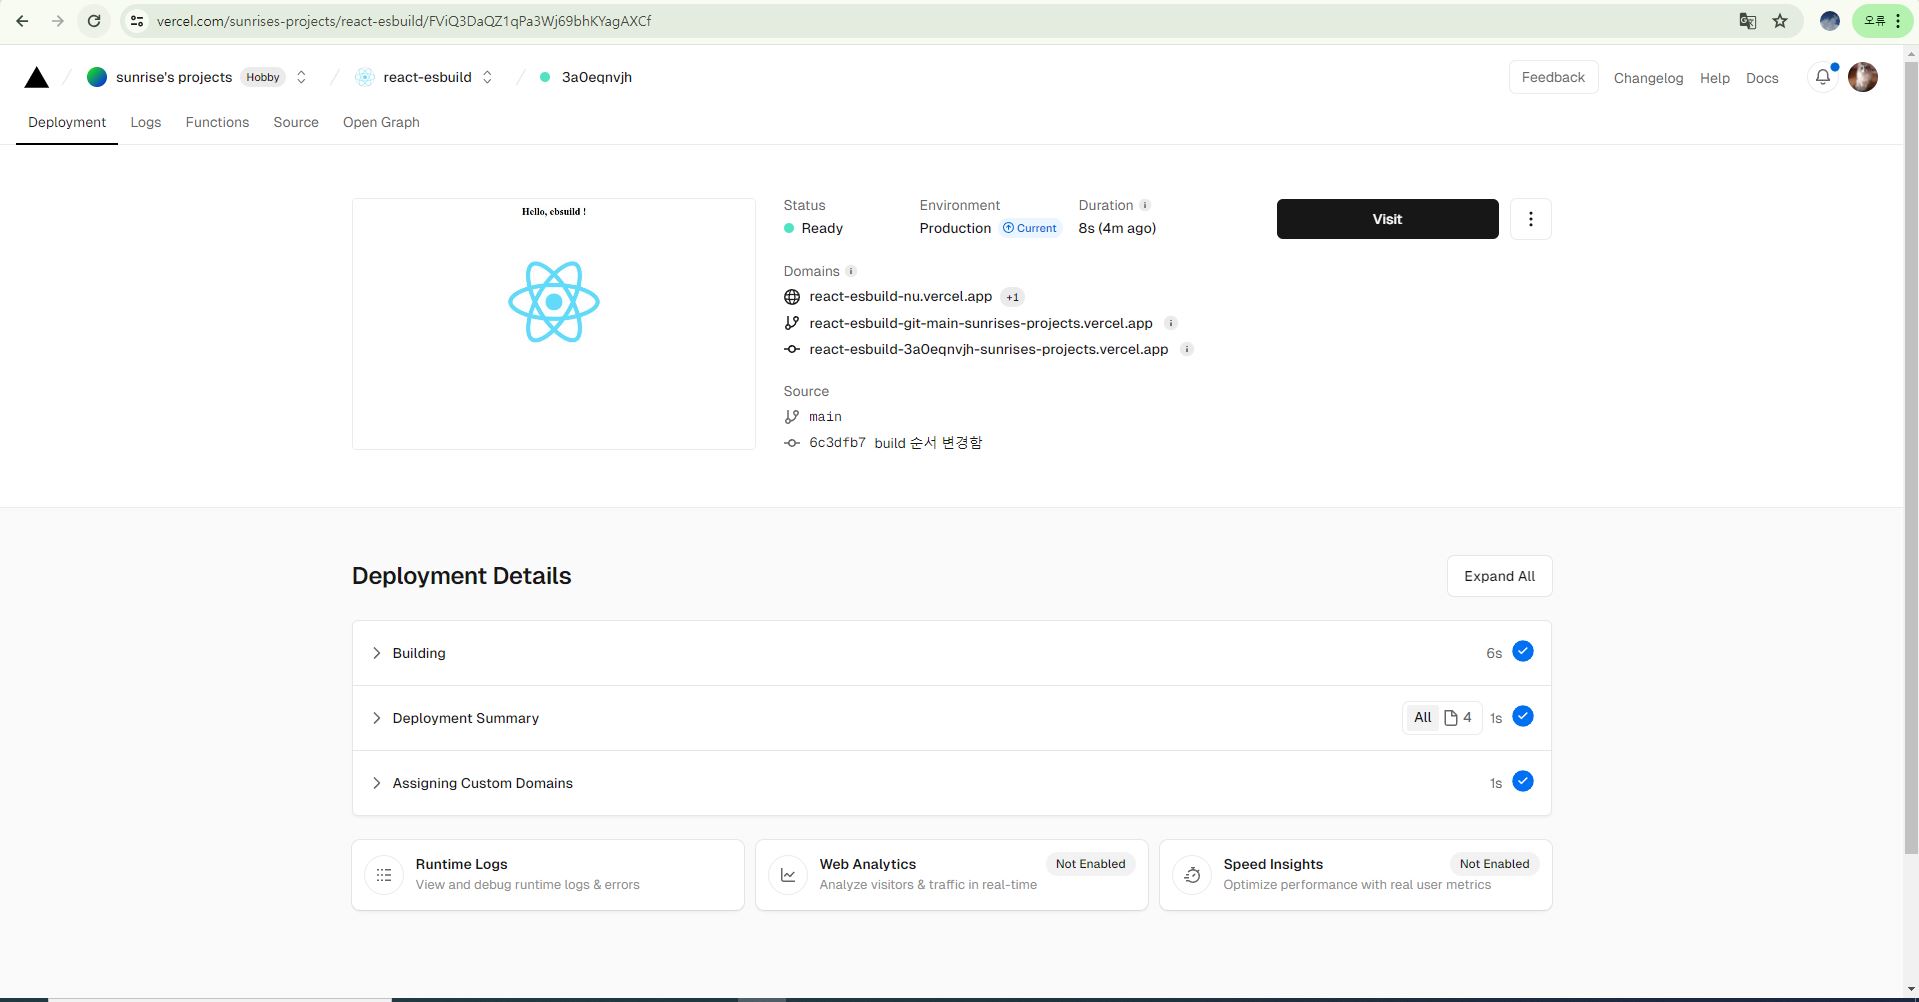Click the Feedback button

[x=1553, y=77]
